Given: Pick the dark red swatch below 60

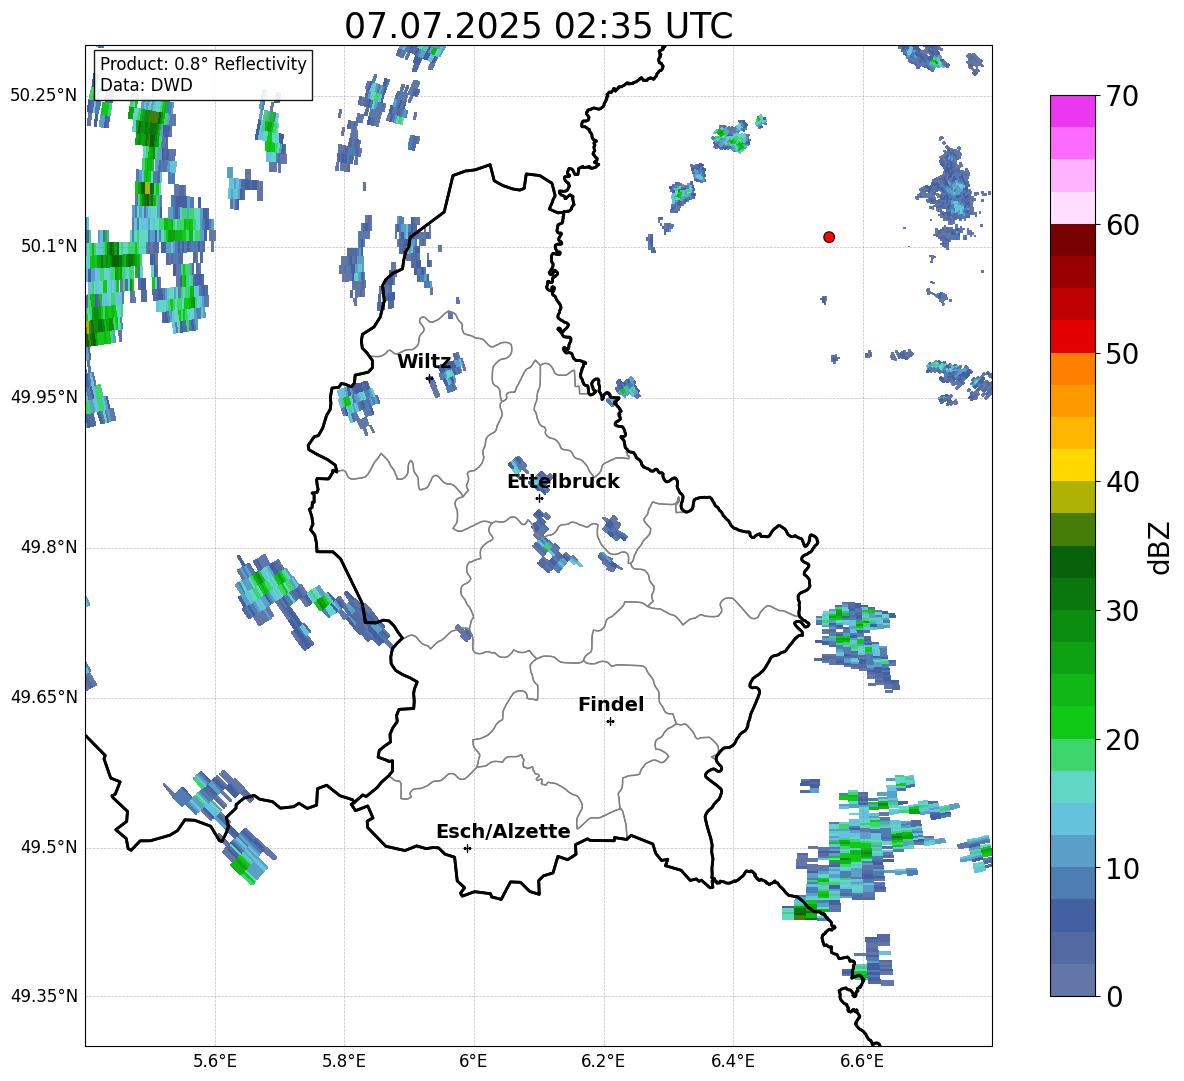Looking at the screenshot, I should coord(1072,240).
